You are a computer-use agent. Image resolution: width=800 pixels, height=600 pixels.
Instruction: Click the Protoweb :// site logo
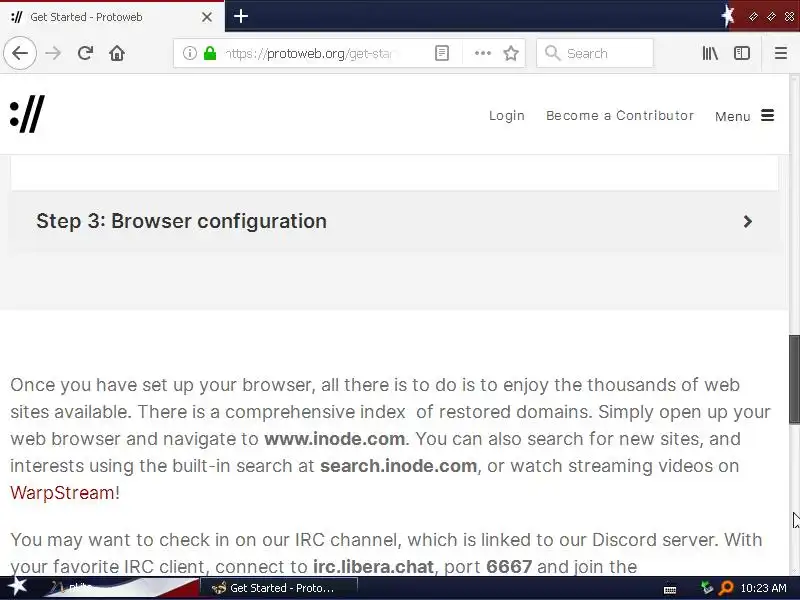27,114
